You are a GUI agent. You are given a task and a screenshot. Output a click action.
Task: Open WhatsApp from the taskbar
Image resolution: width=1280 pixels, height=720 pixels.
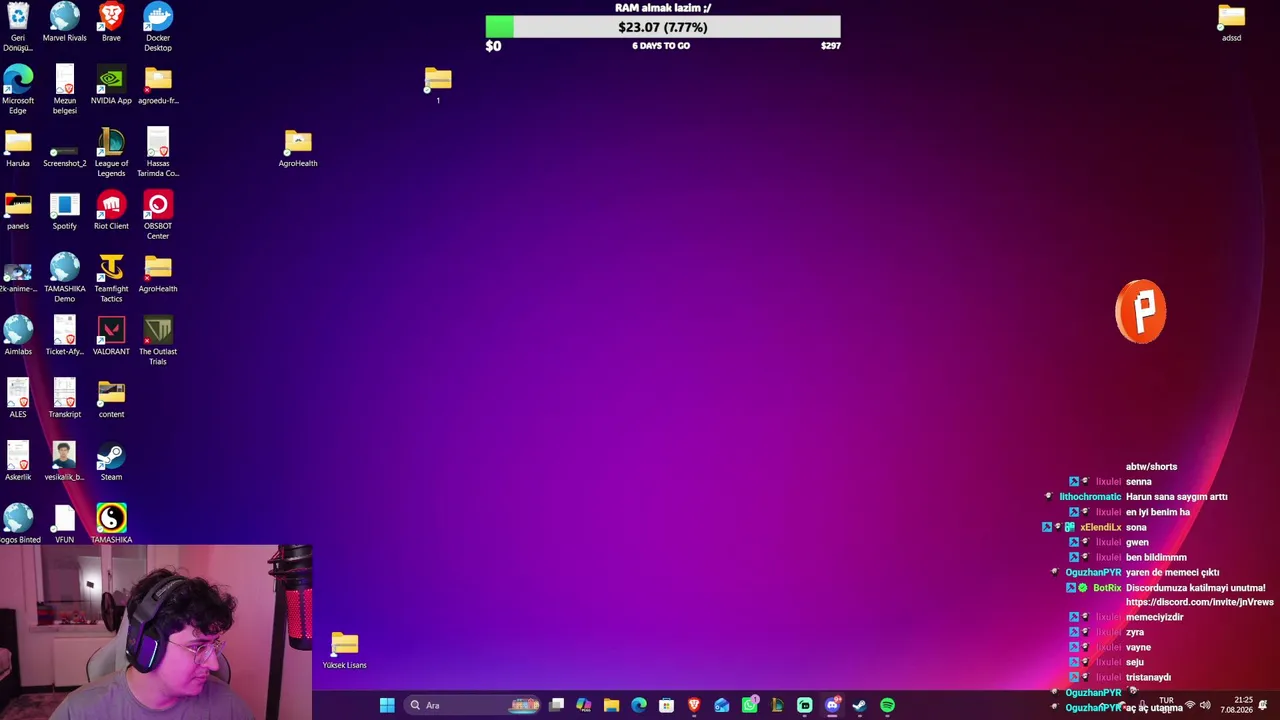(749, 705)
